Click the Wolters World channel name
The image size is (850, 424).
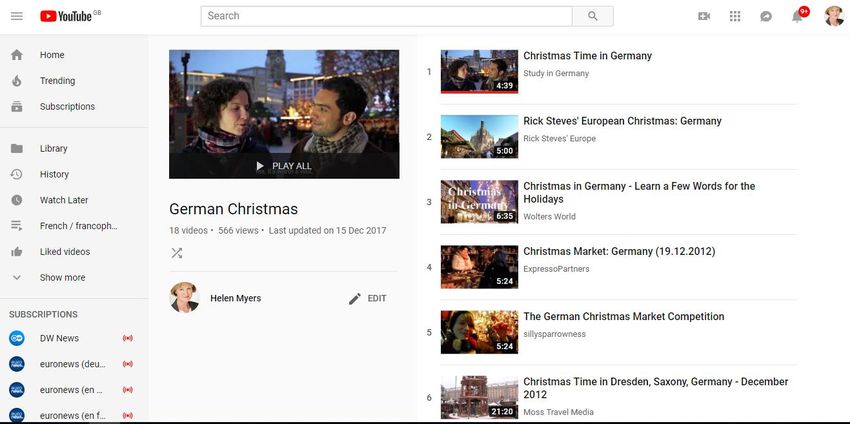click(550, 216)
